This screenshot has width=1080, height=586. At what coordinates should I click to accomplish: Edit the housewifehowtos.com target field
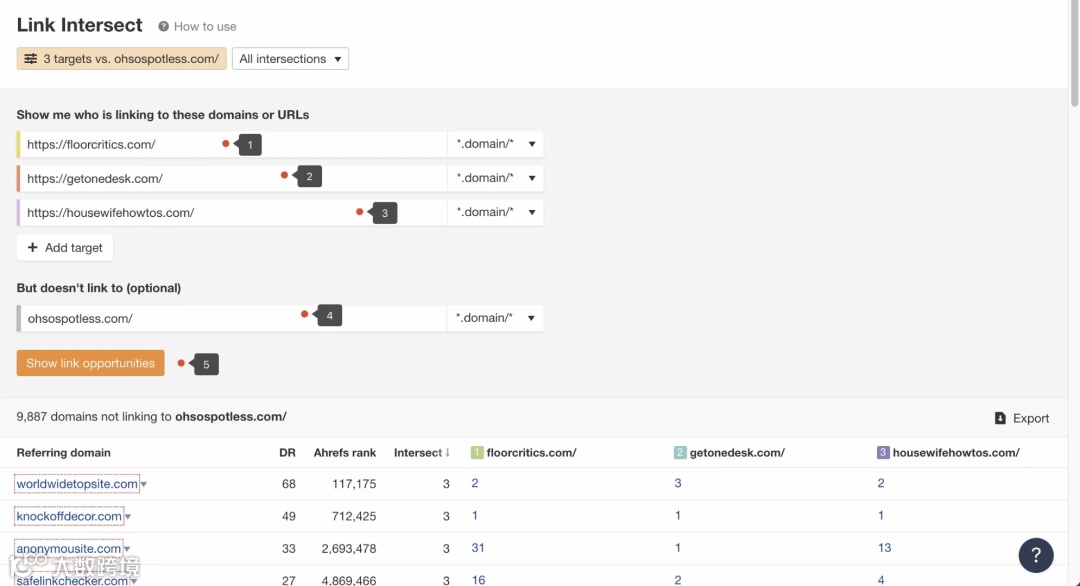coord(233,212)
